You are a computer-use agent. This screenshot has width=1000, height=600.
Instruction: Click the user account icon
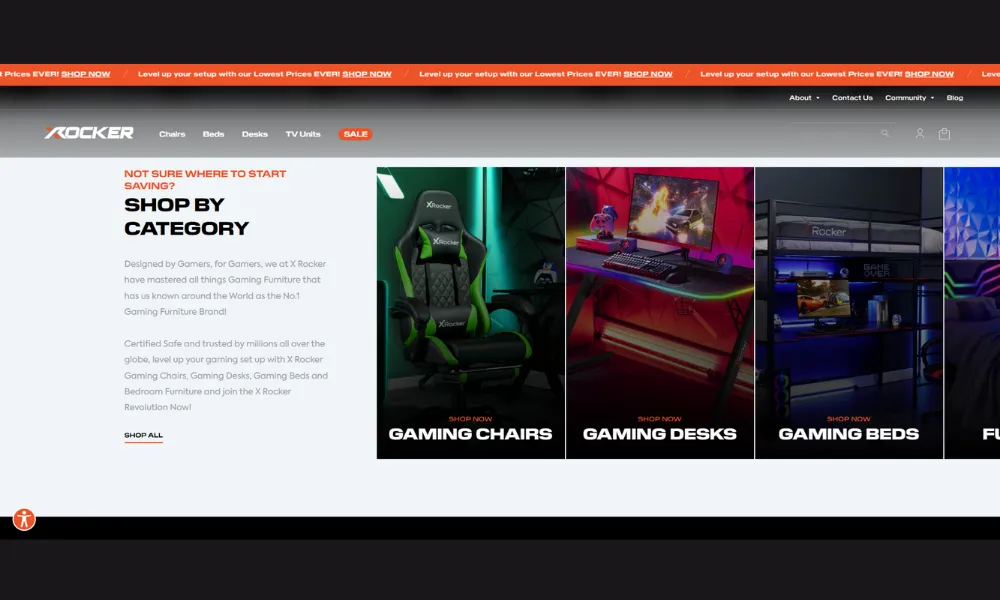919,134
